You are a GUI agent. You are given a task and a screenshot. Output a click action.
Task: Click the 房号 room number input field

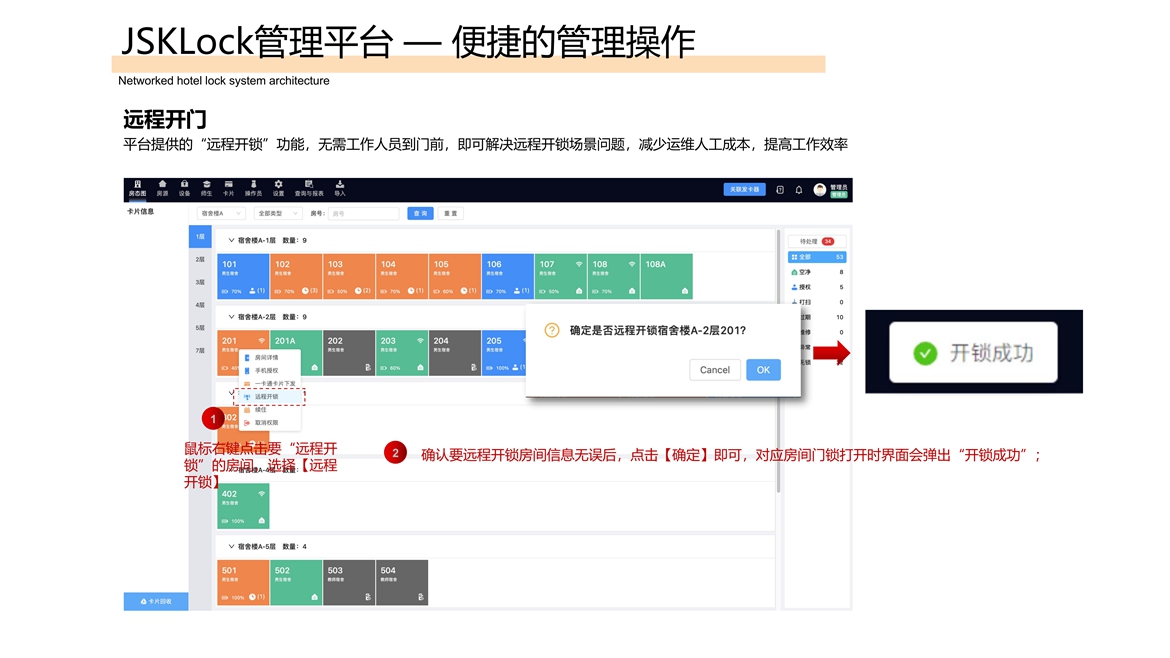(363, 213)
